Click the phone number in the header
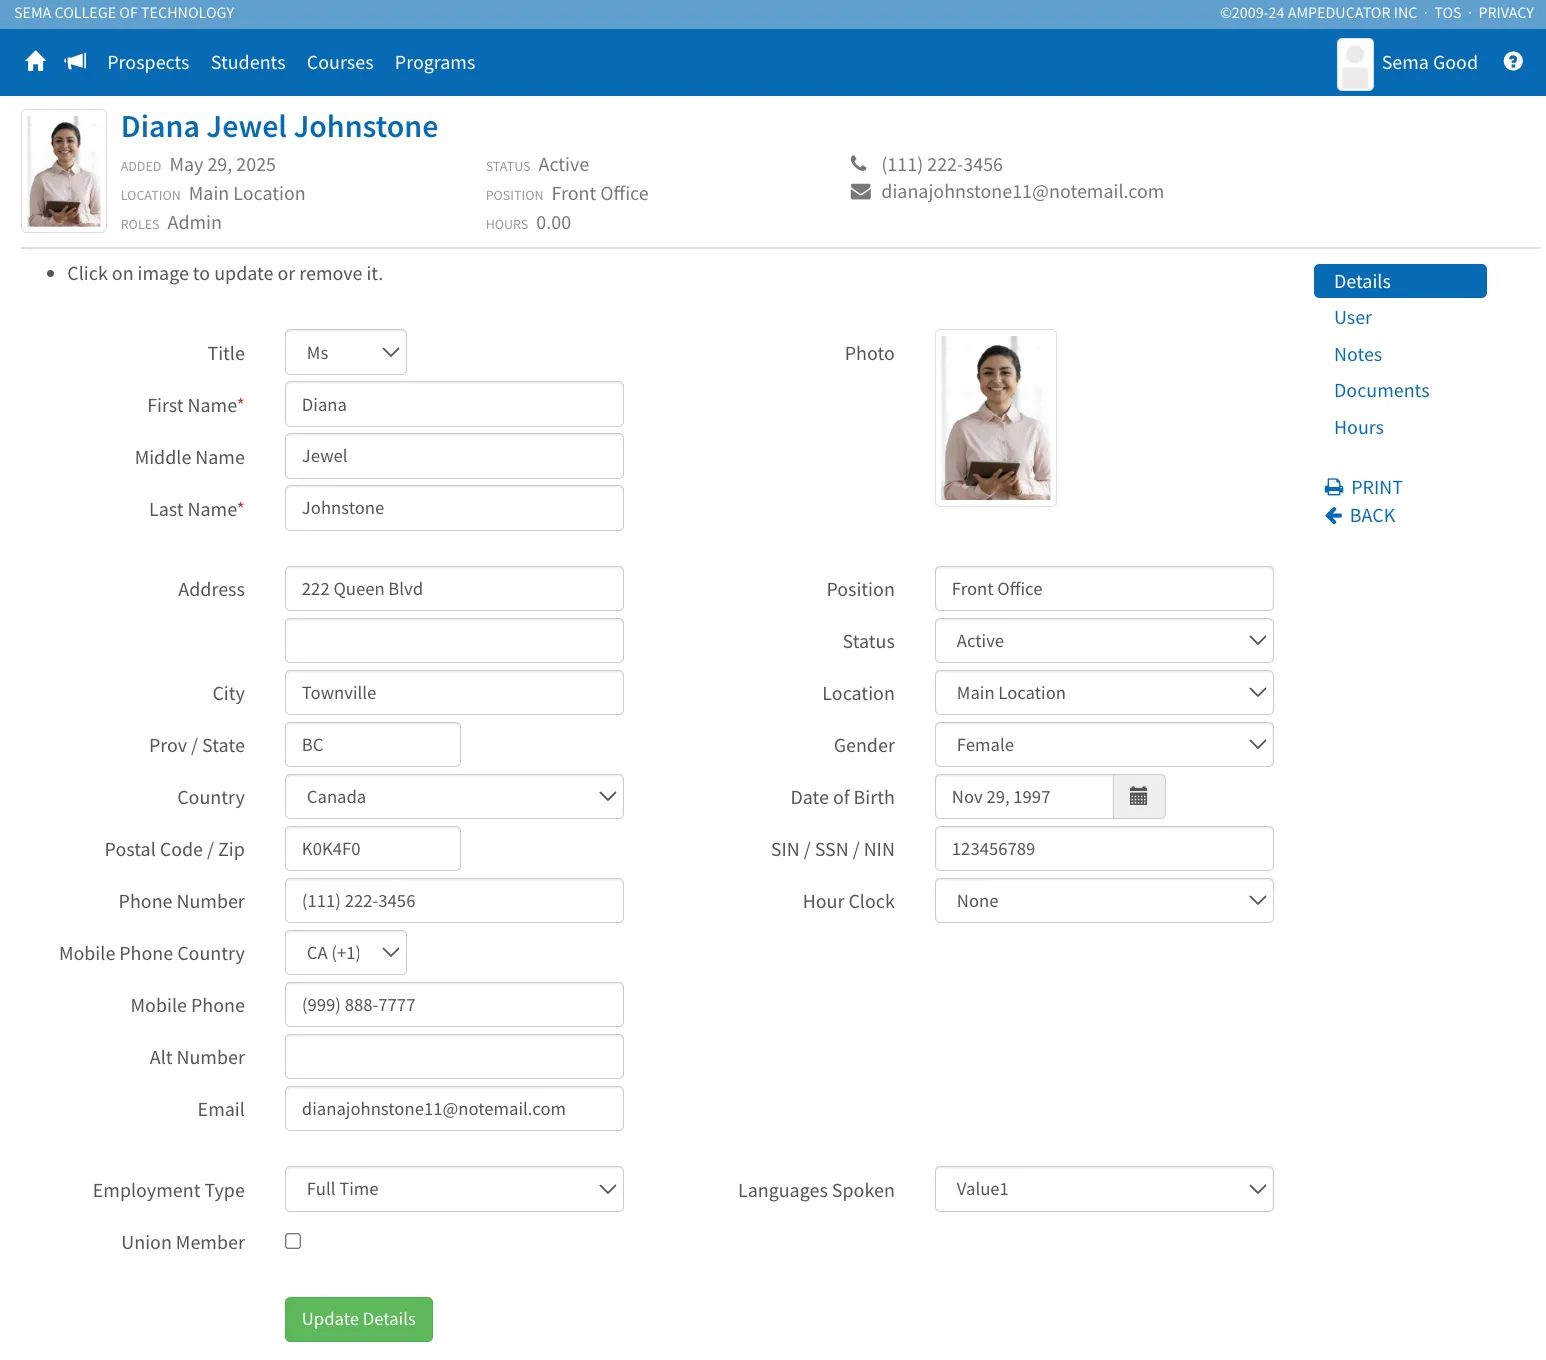The width and height of the screenshot is (1546, 1360). (942, 164)
